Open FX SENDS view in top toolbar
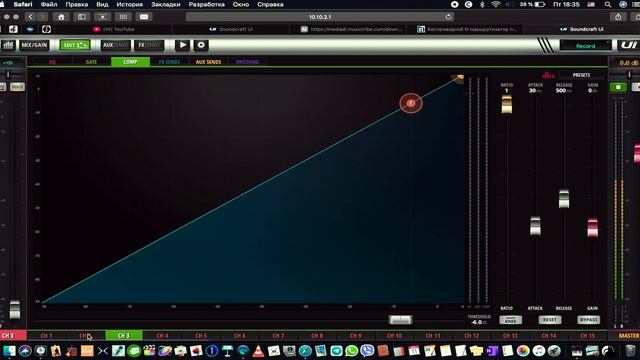Viewport: 640px width, 360px height. (149, 45)
